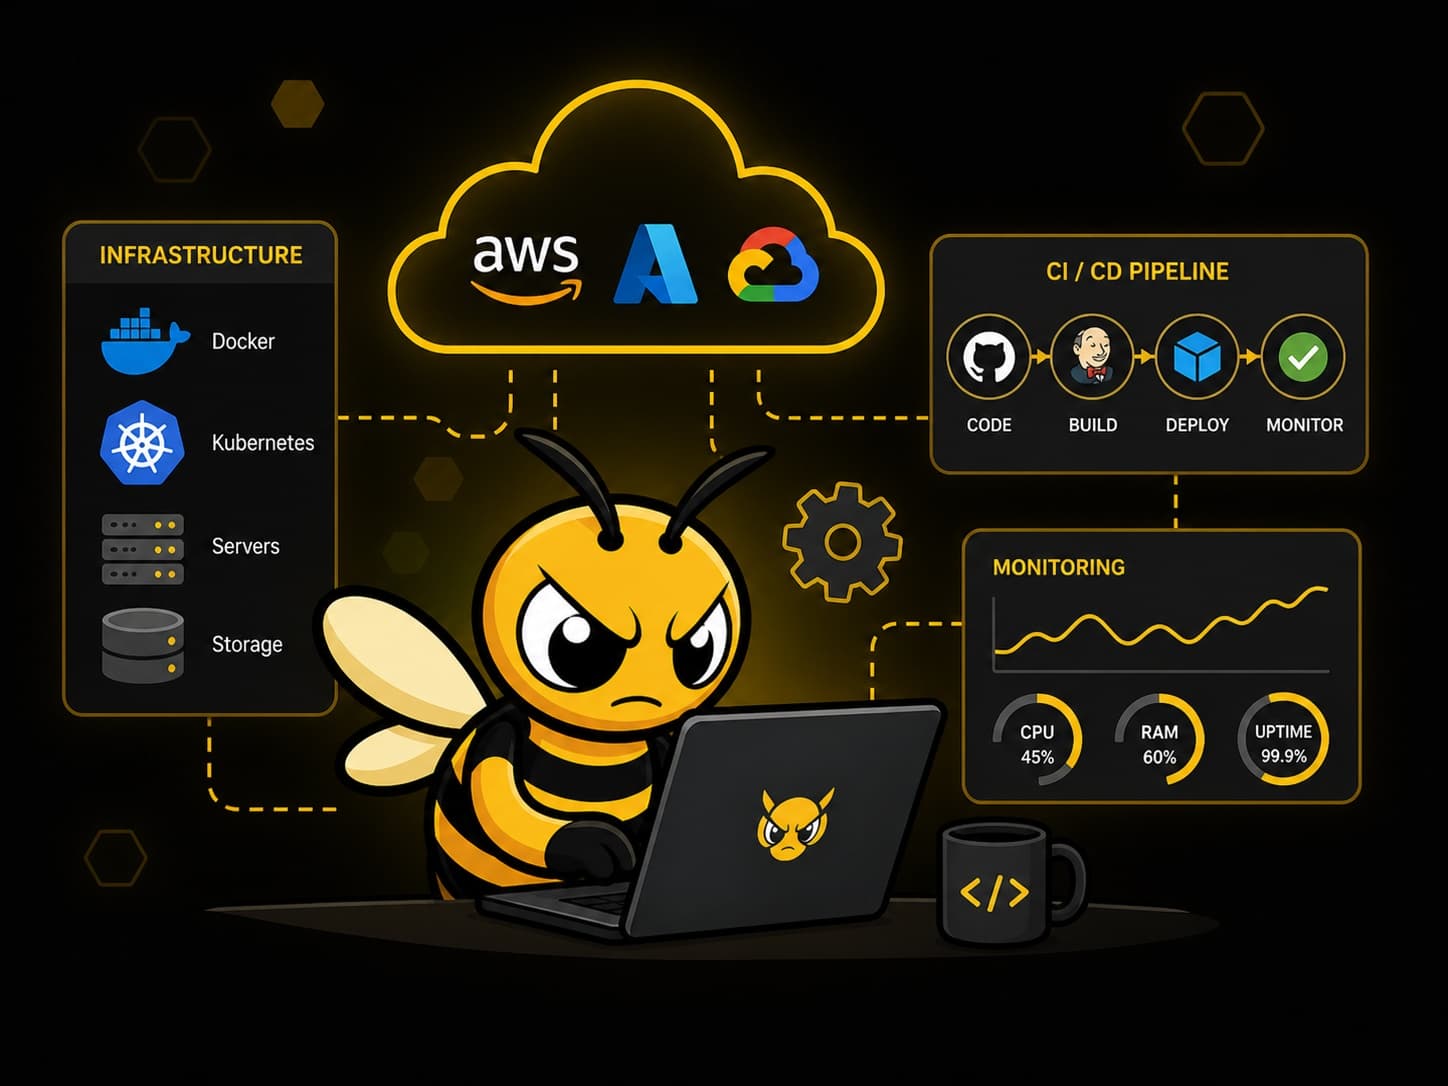Click the INFRASTRUCTURE panel header
This screenshot has height=1086, width=1448.
click(200, 255)
